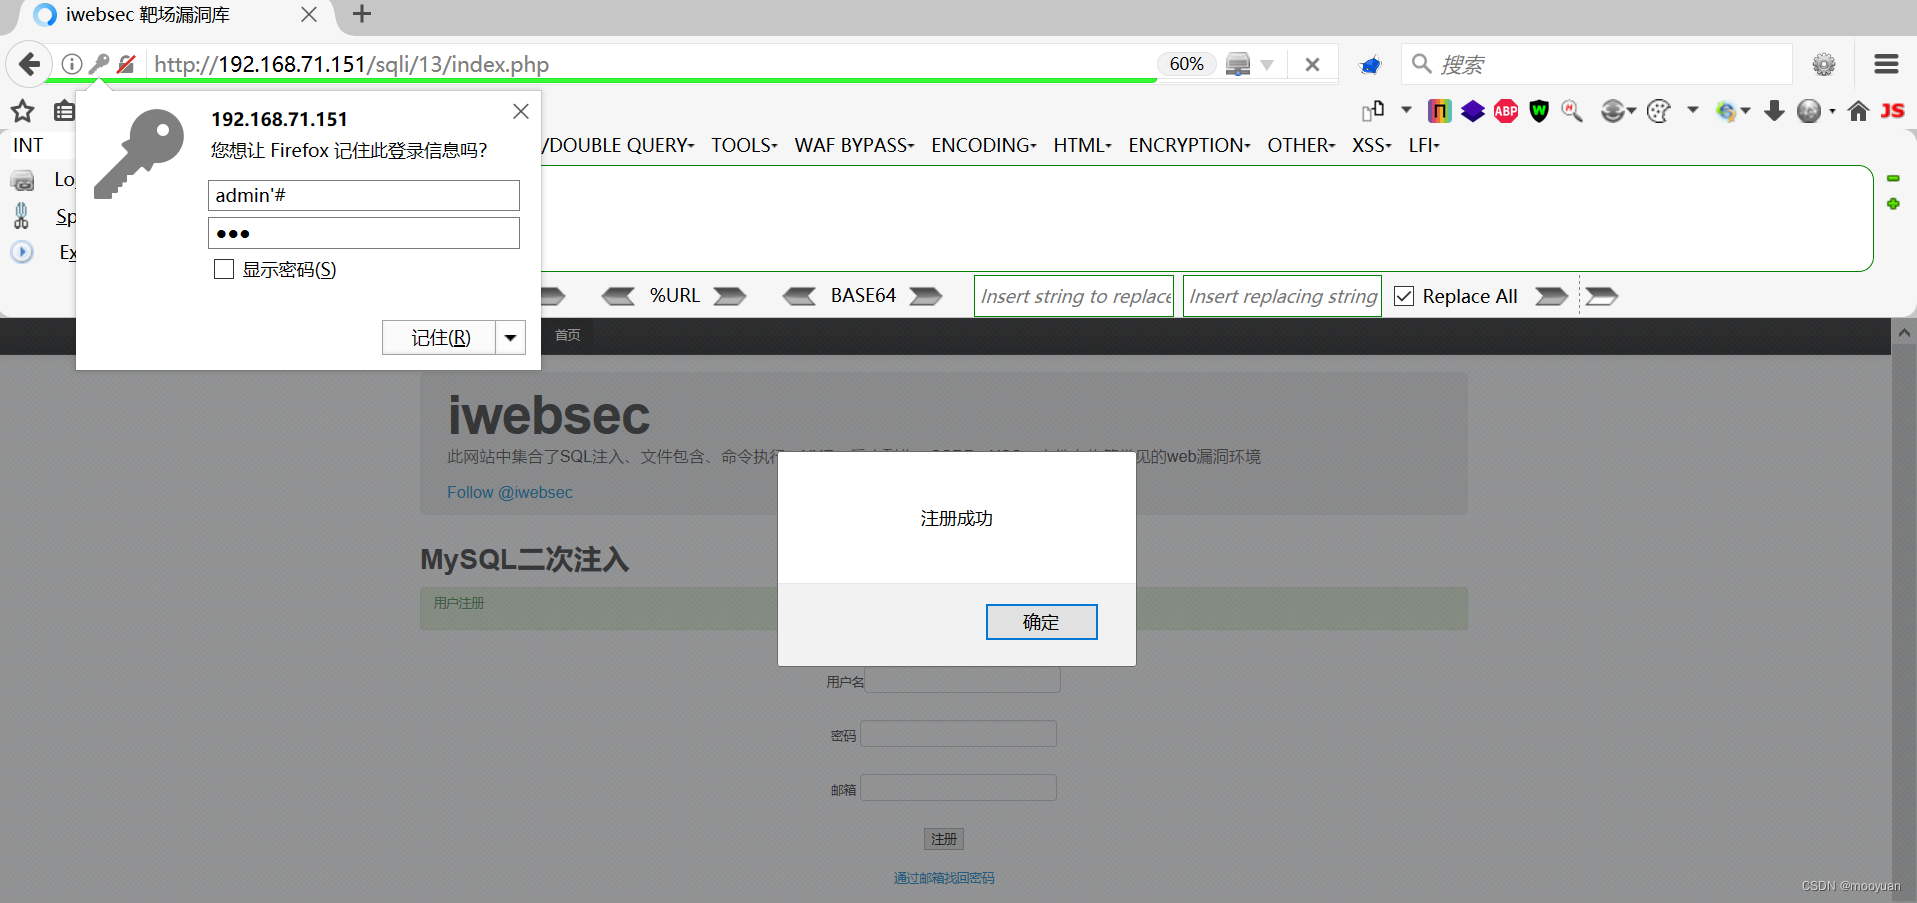Open the Adblock Plus ABP icon

[x=1506, y=111]
